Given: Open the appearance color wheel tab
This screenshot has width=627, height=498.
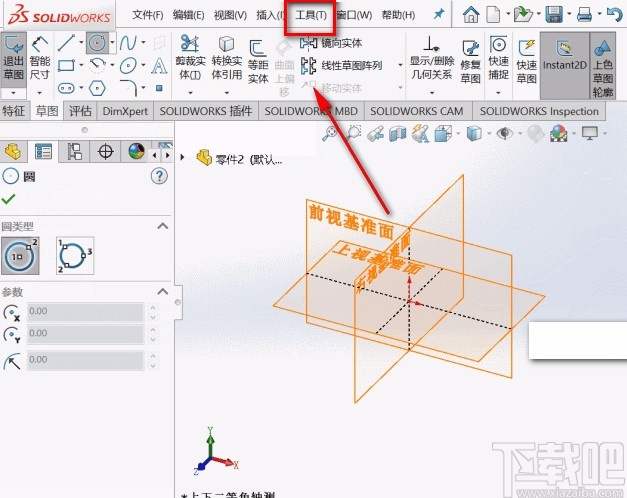Looking at the screenshot, I should coord(136,151).
